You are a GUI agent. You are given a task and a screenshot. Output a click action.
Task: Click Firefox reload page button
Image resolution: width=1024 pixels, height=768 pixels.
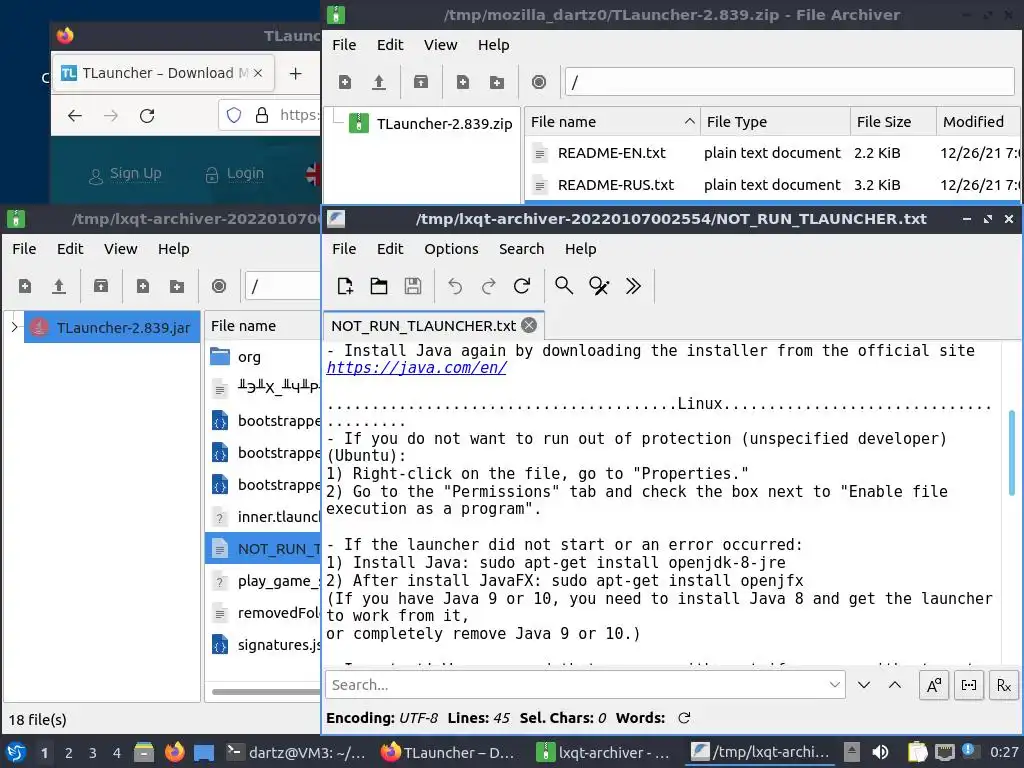(147, 116)
